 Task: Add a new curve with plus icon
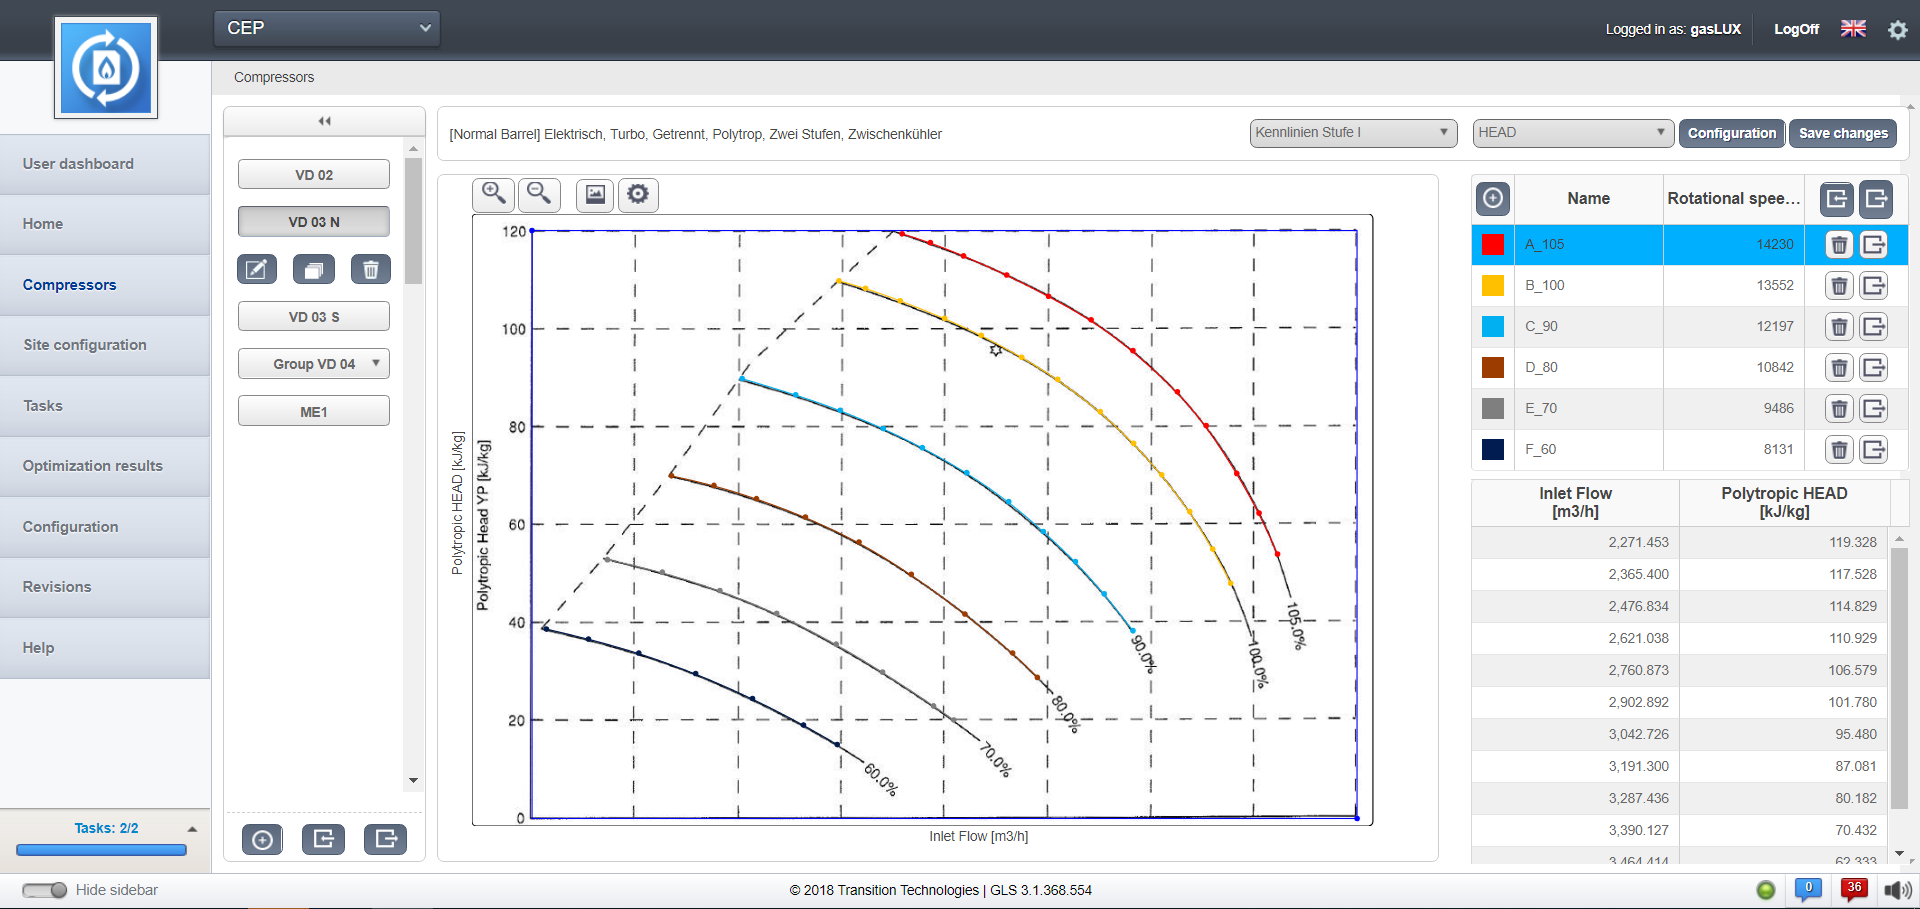pyautogui.click(x=1493, y=198)
